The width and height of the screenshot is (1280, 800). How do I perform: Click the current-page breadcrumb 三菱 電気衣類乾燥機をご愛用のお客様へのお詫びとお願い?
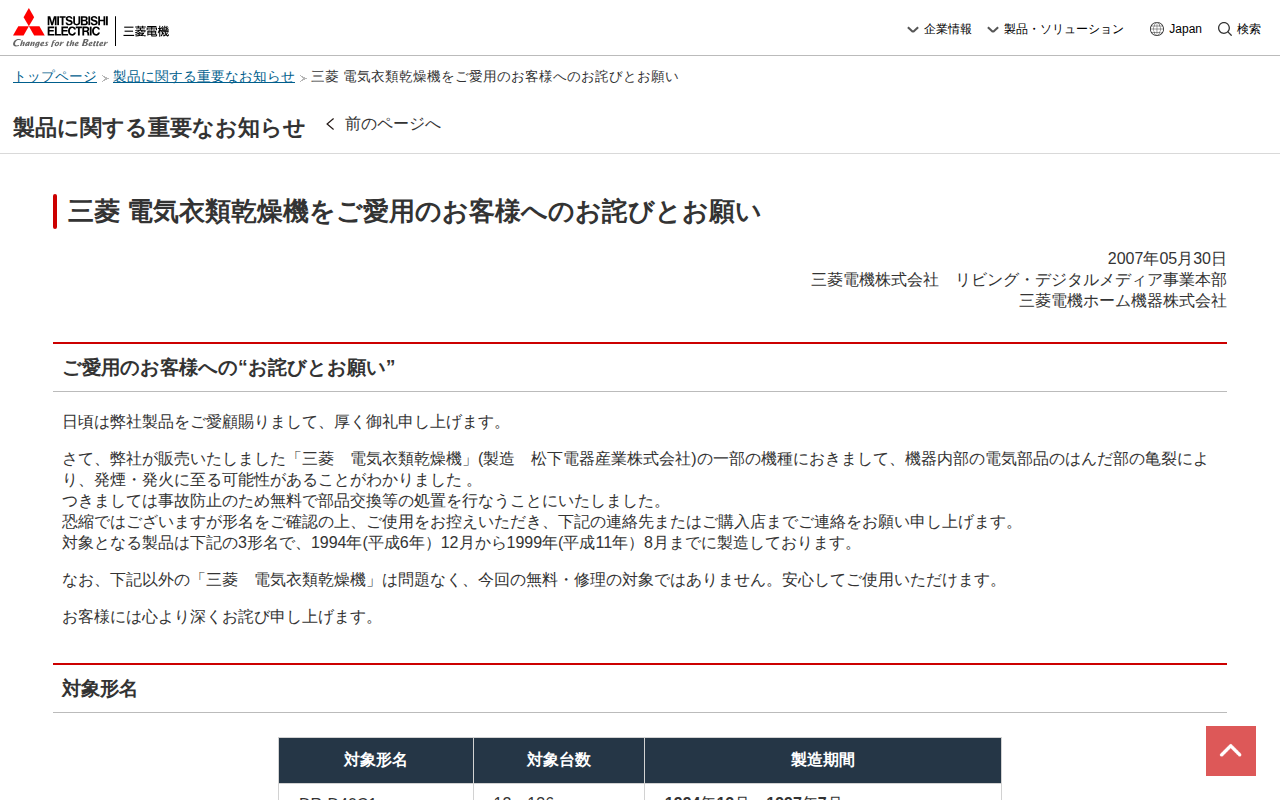coord(495,77)
